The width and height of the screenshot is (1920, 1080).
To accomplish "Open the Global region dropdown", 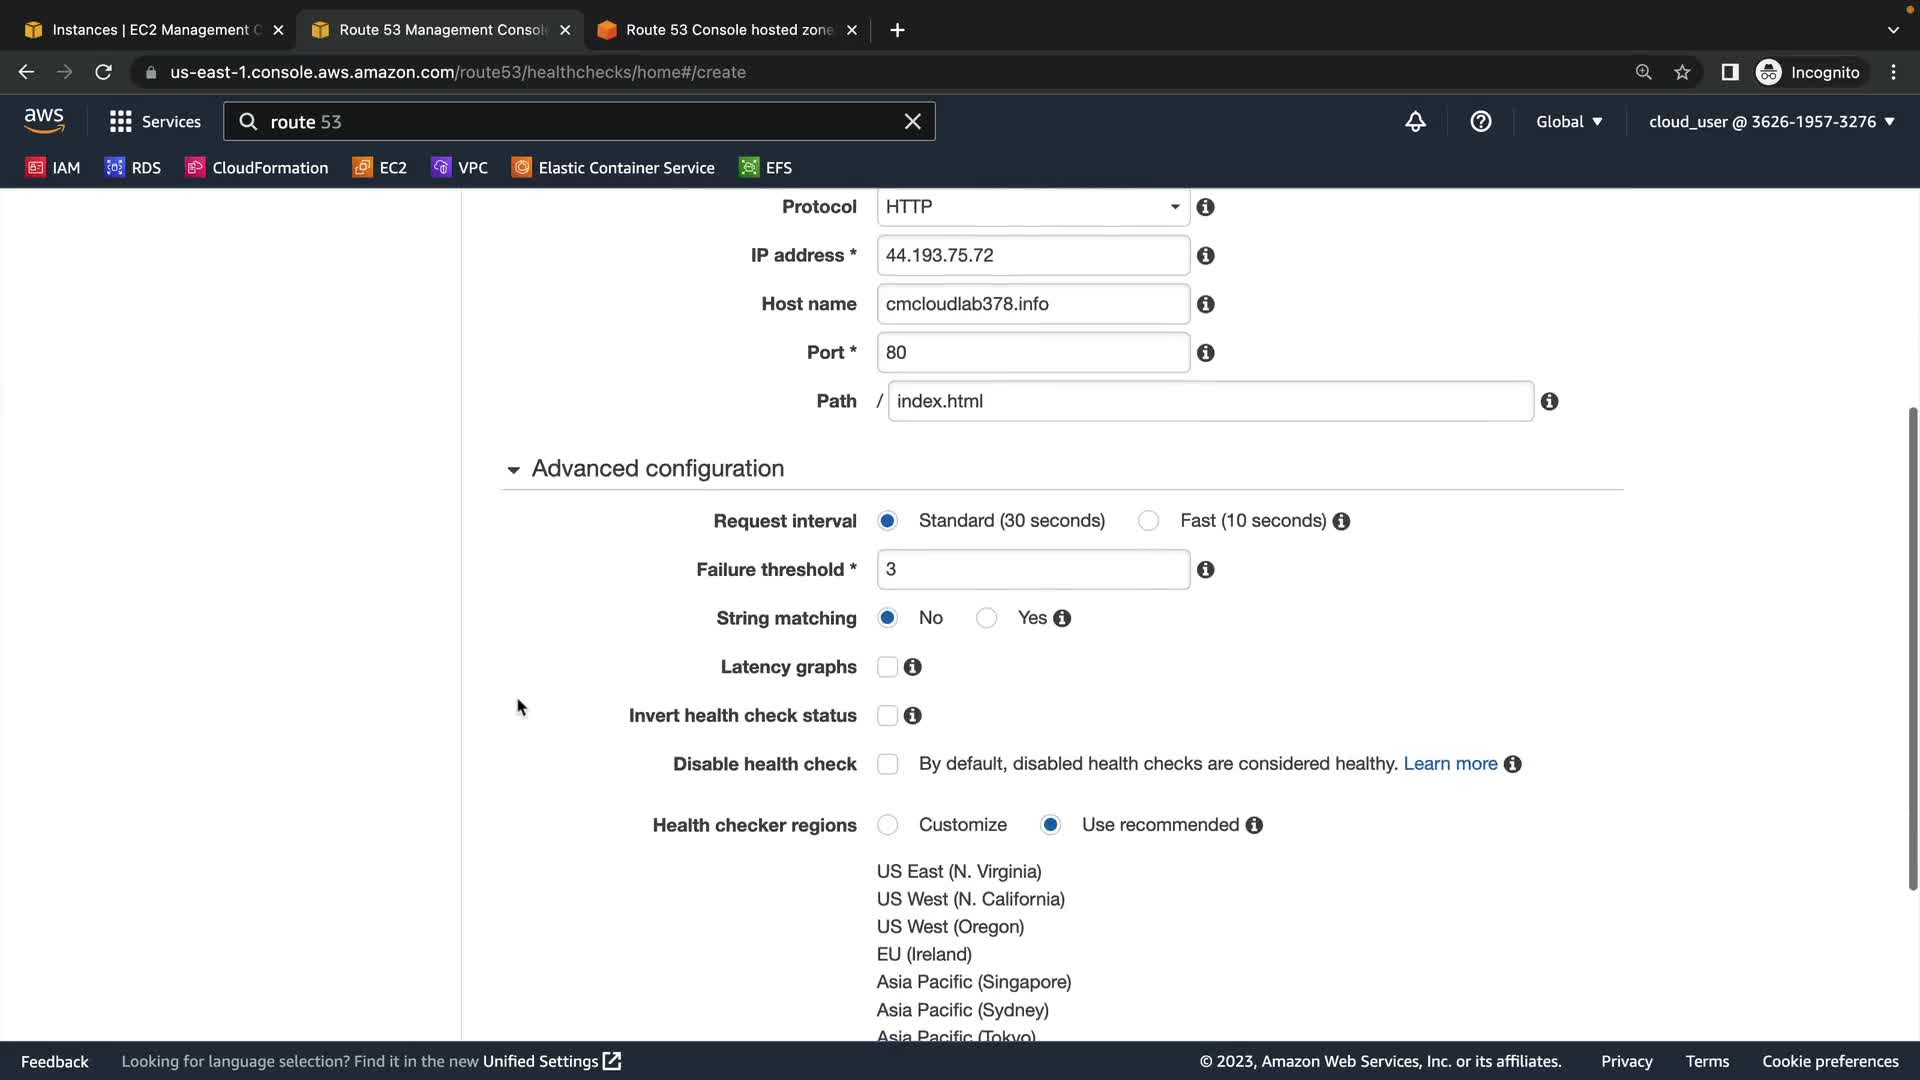I will [1568, 122].
